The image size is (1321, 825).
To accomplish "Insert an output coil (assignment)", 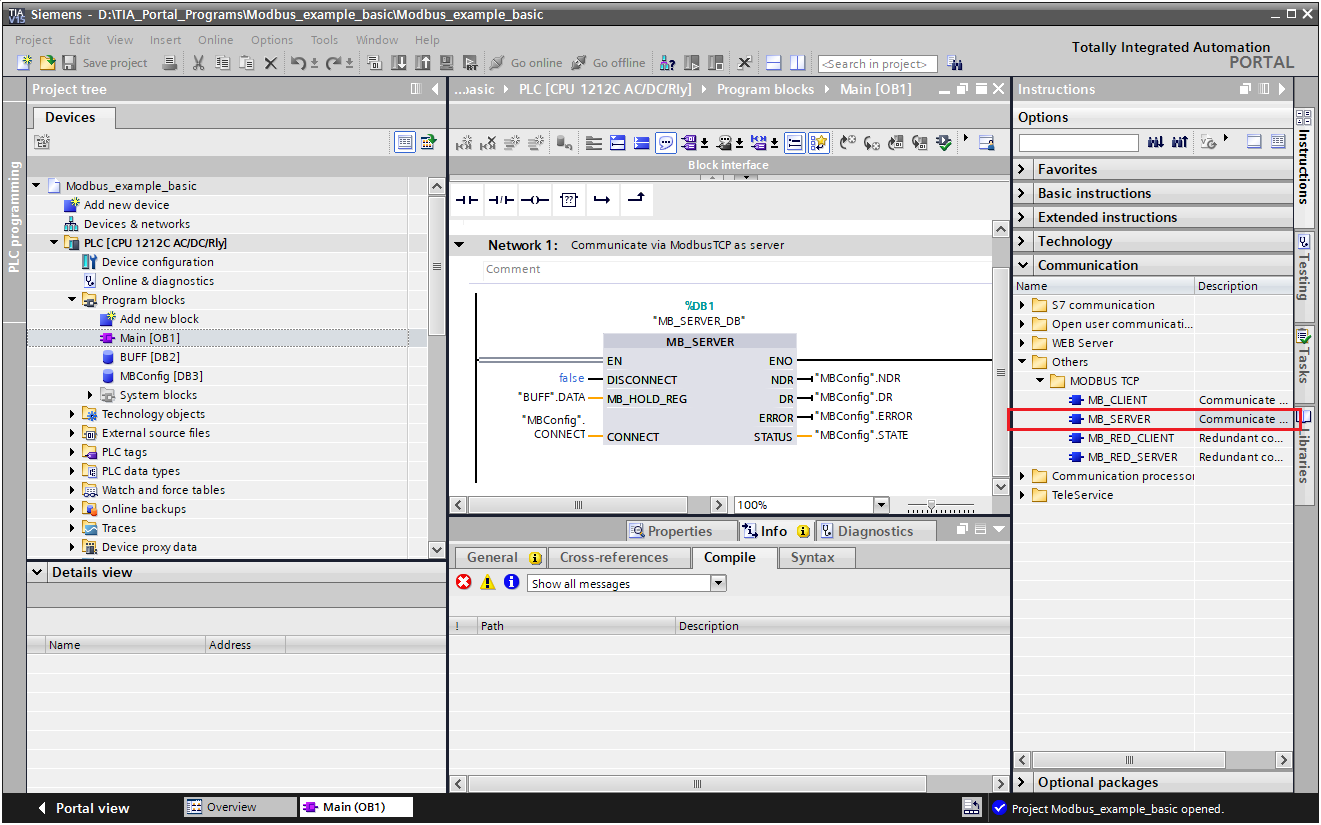I will (535, 200).
